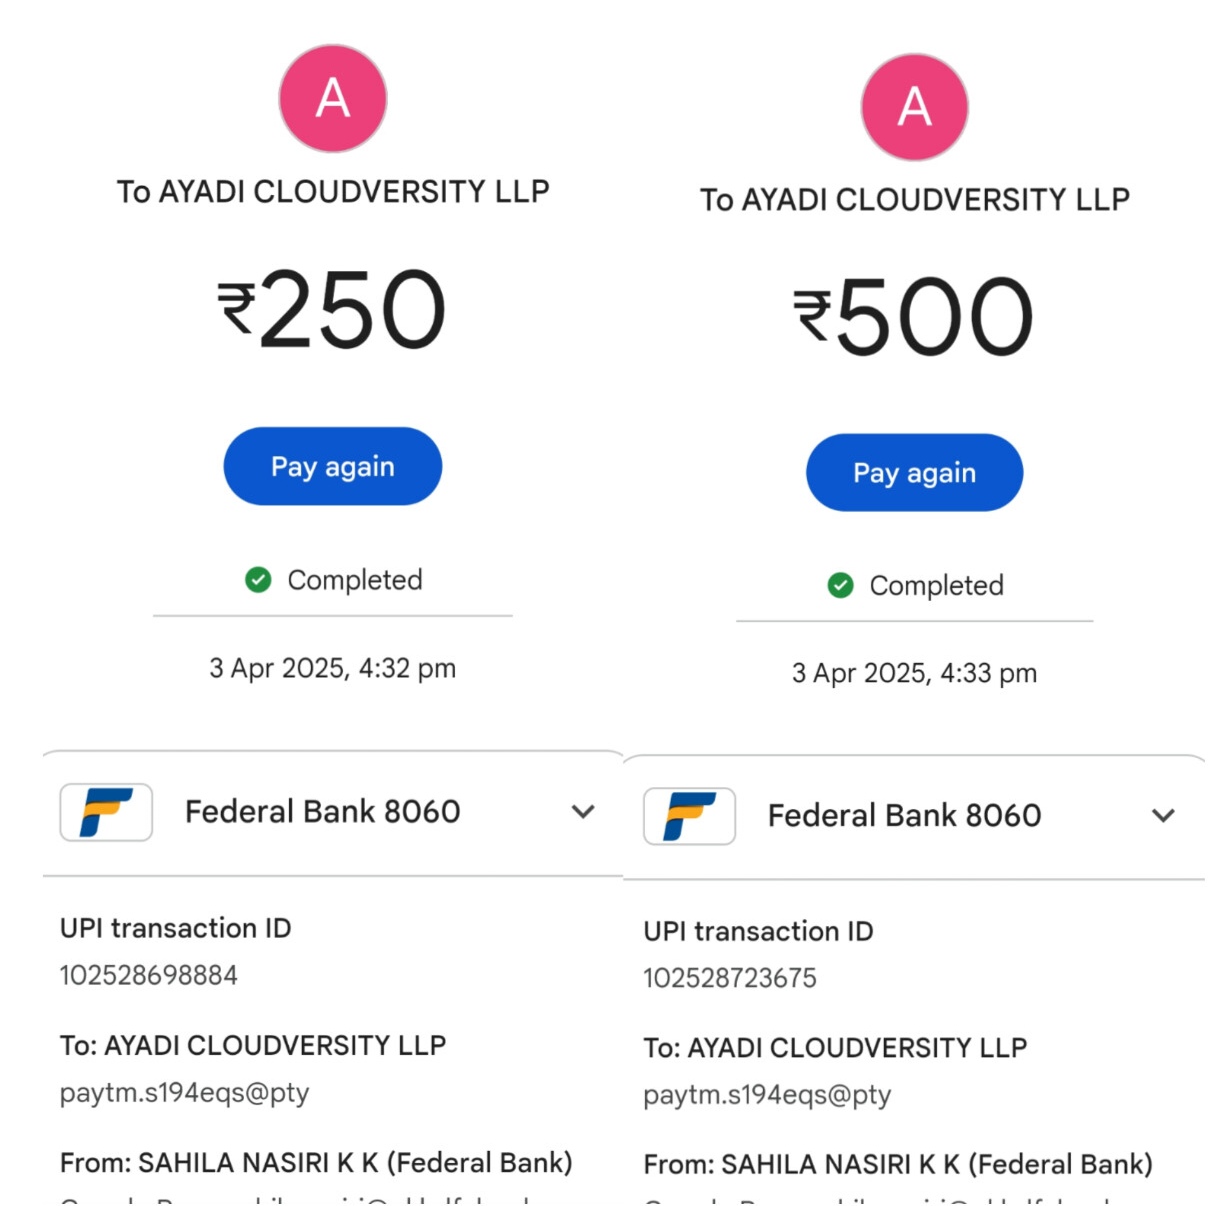This screenshot has width=1215, height=1206.
Task: Click the pink avatar above the ₹250 payment
Action: coord(332,98)
